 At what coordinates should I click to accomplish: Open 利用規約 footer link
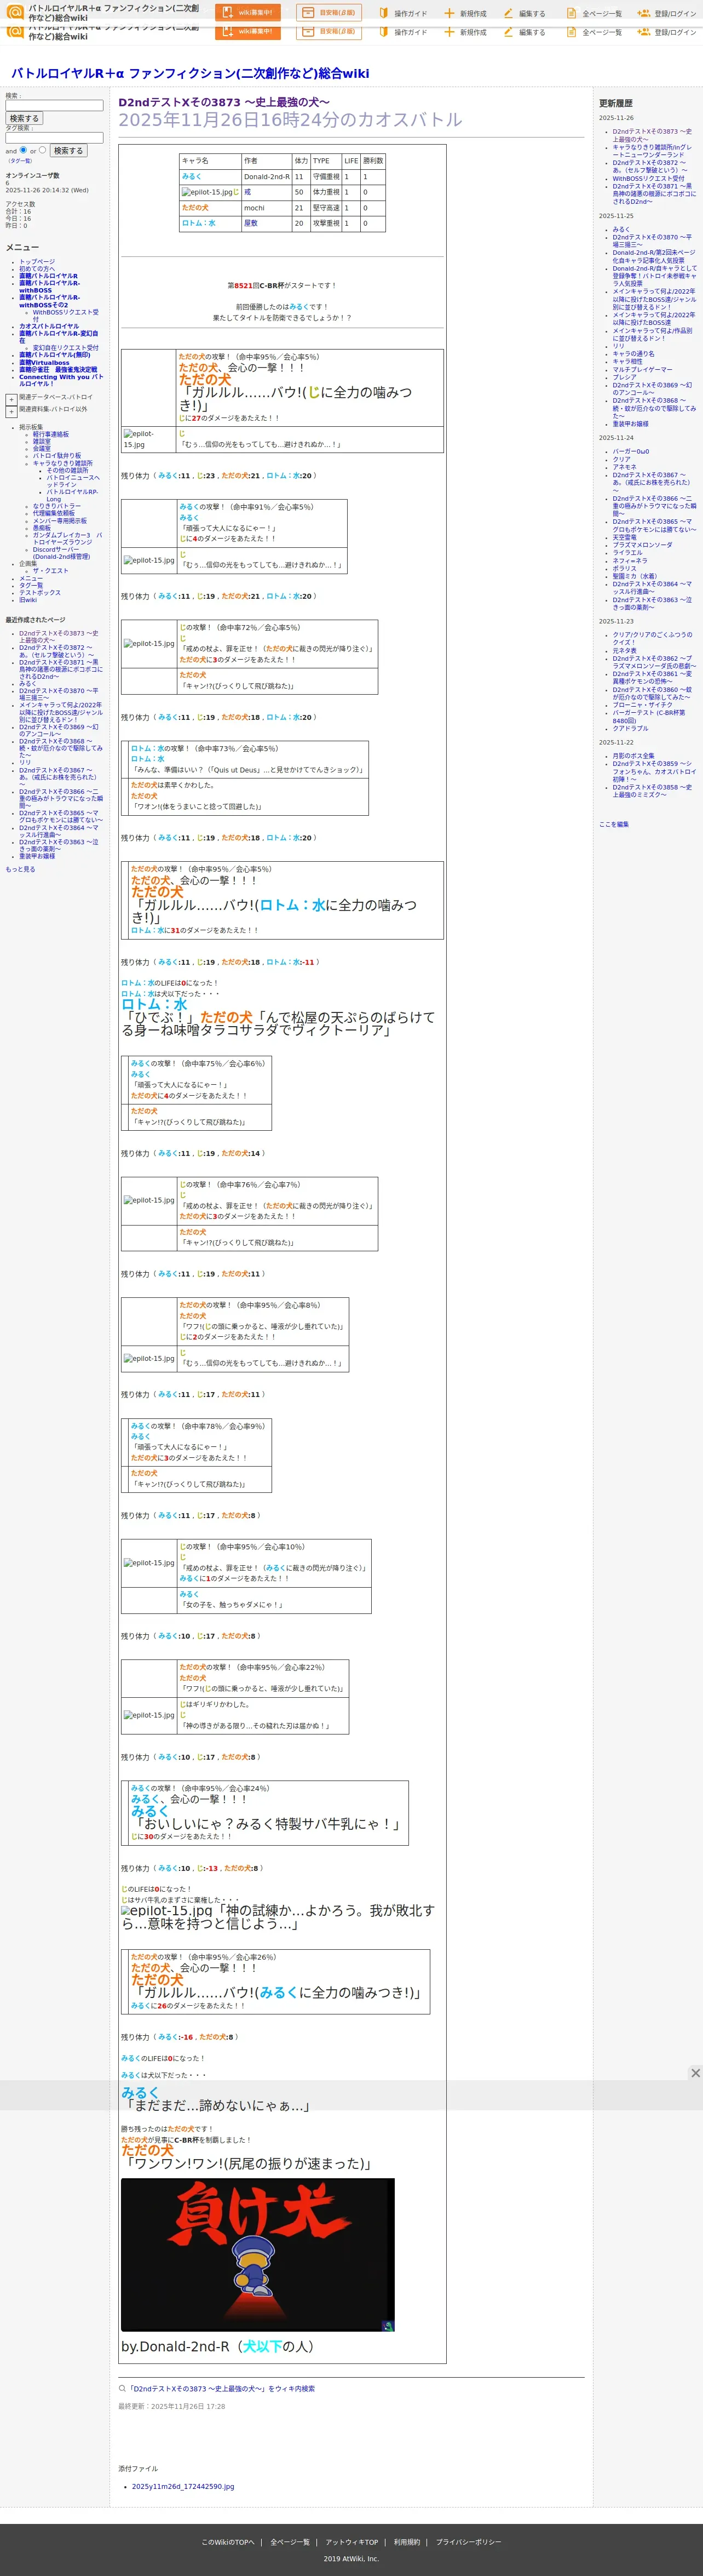pos(407,2542)
